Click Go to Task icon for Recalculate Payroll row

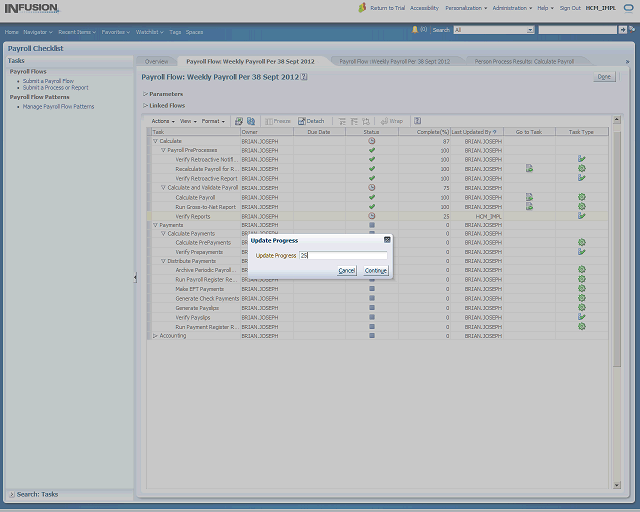[x=529, y=169]
